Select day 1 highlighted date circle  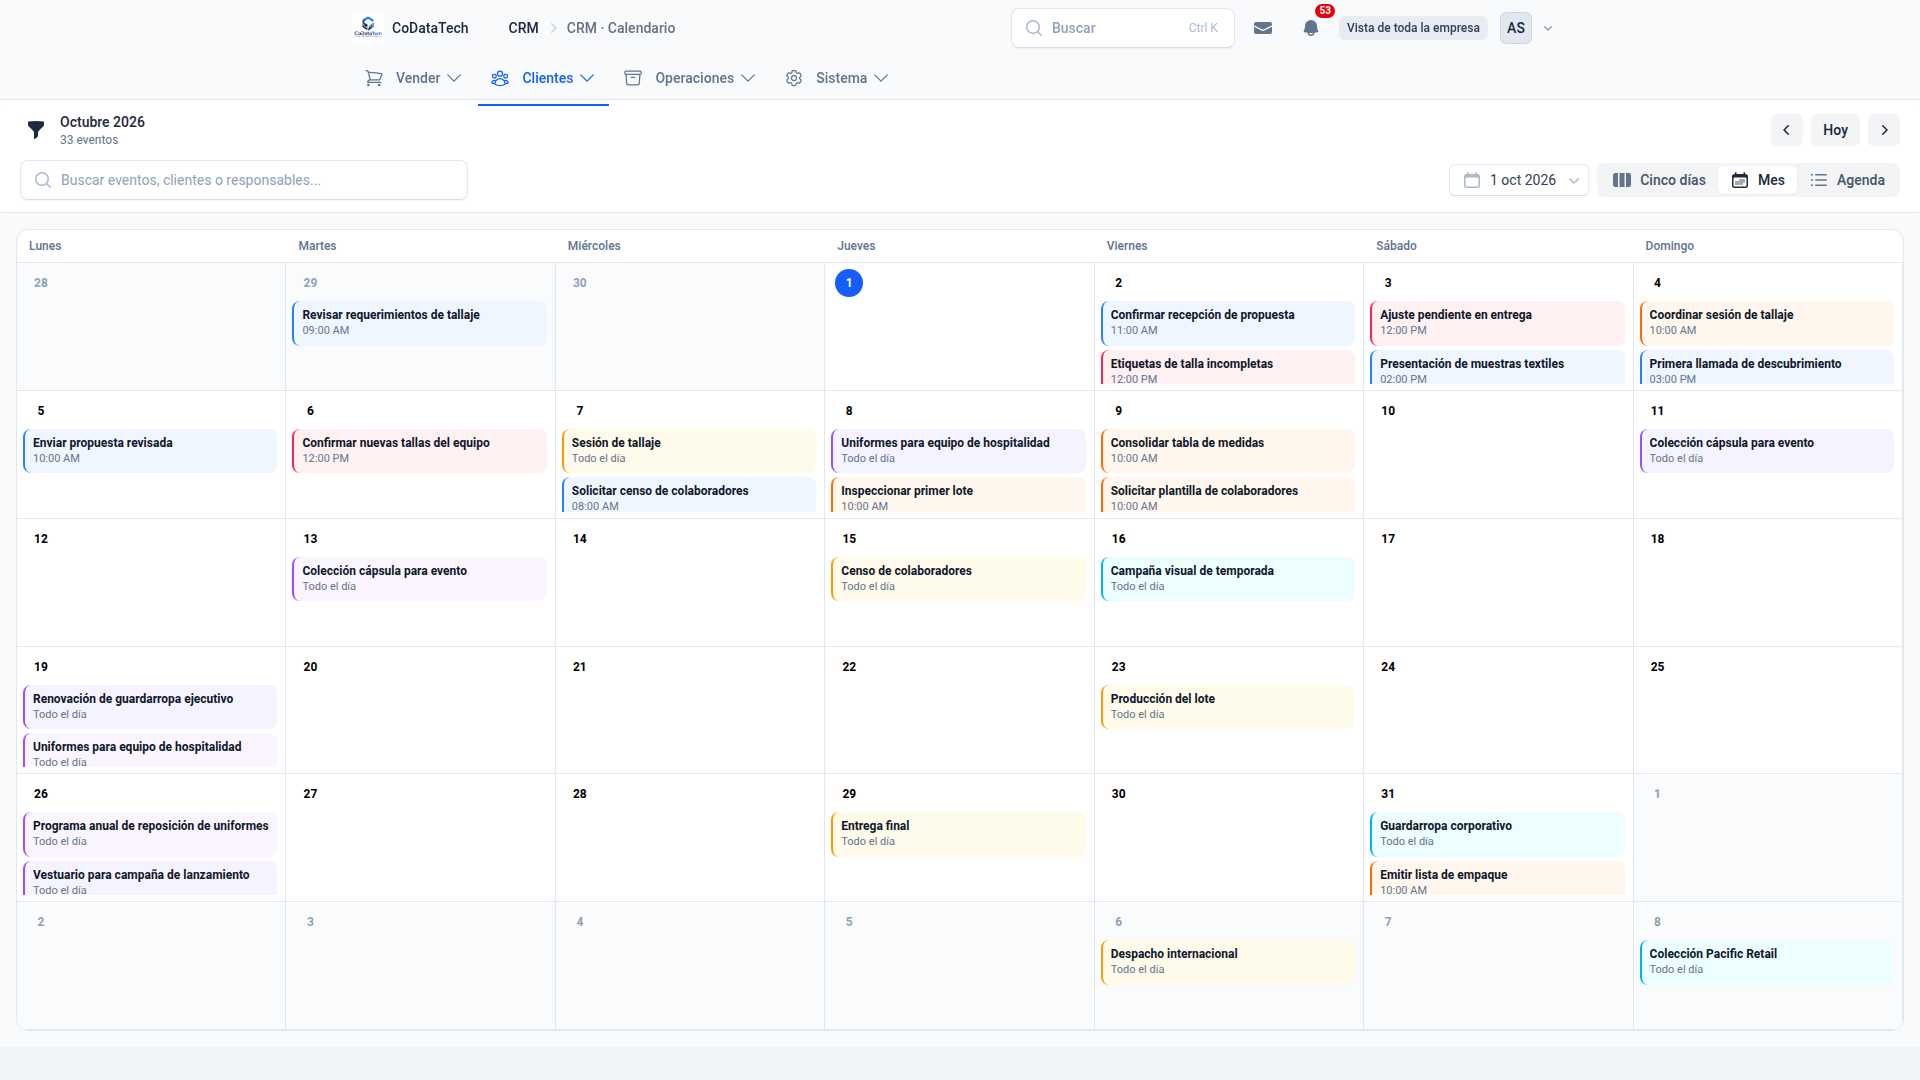coord(849,283)
